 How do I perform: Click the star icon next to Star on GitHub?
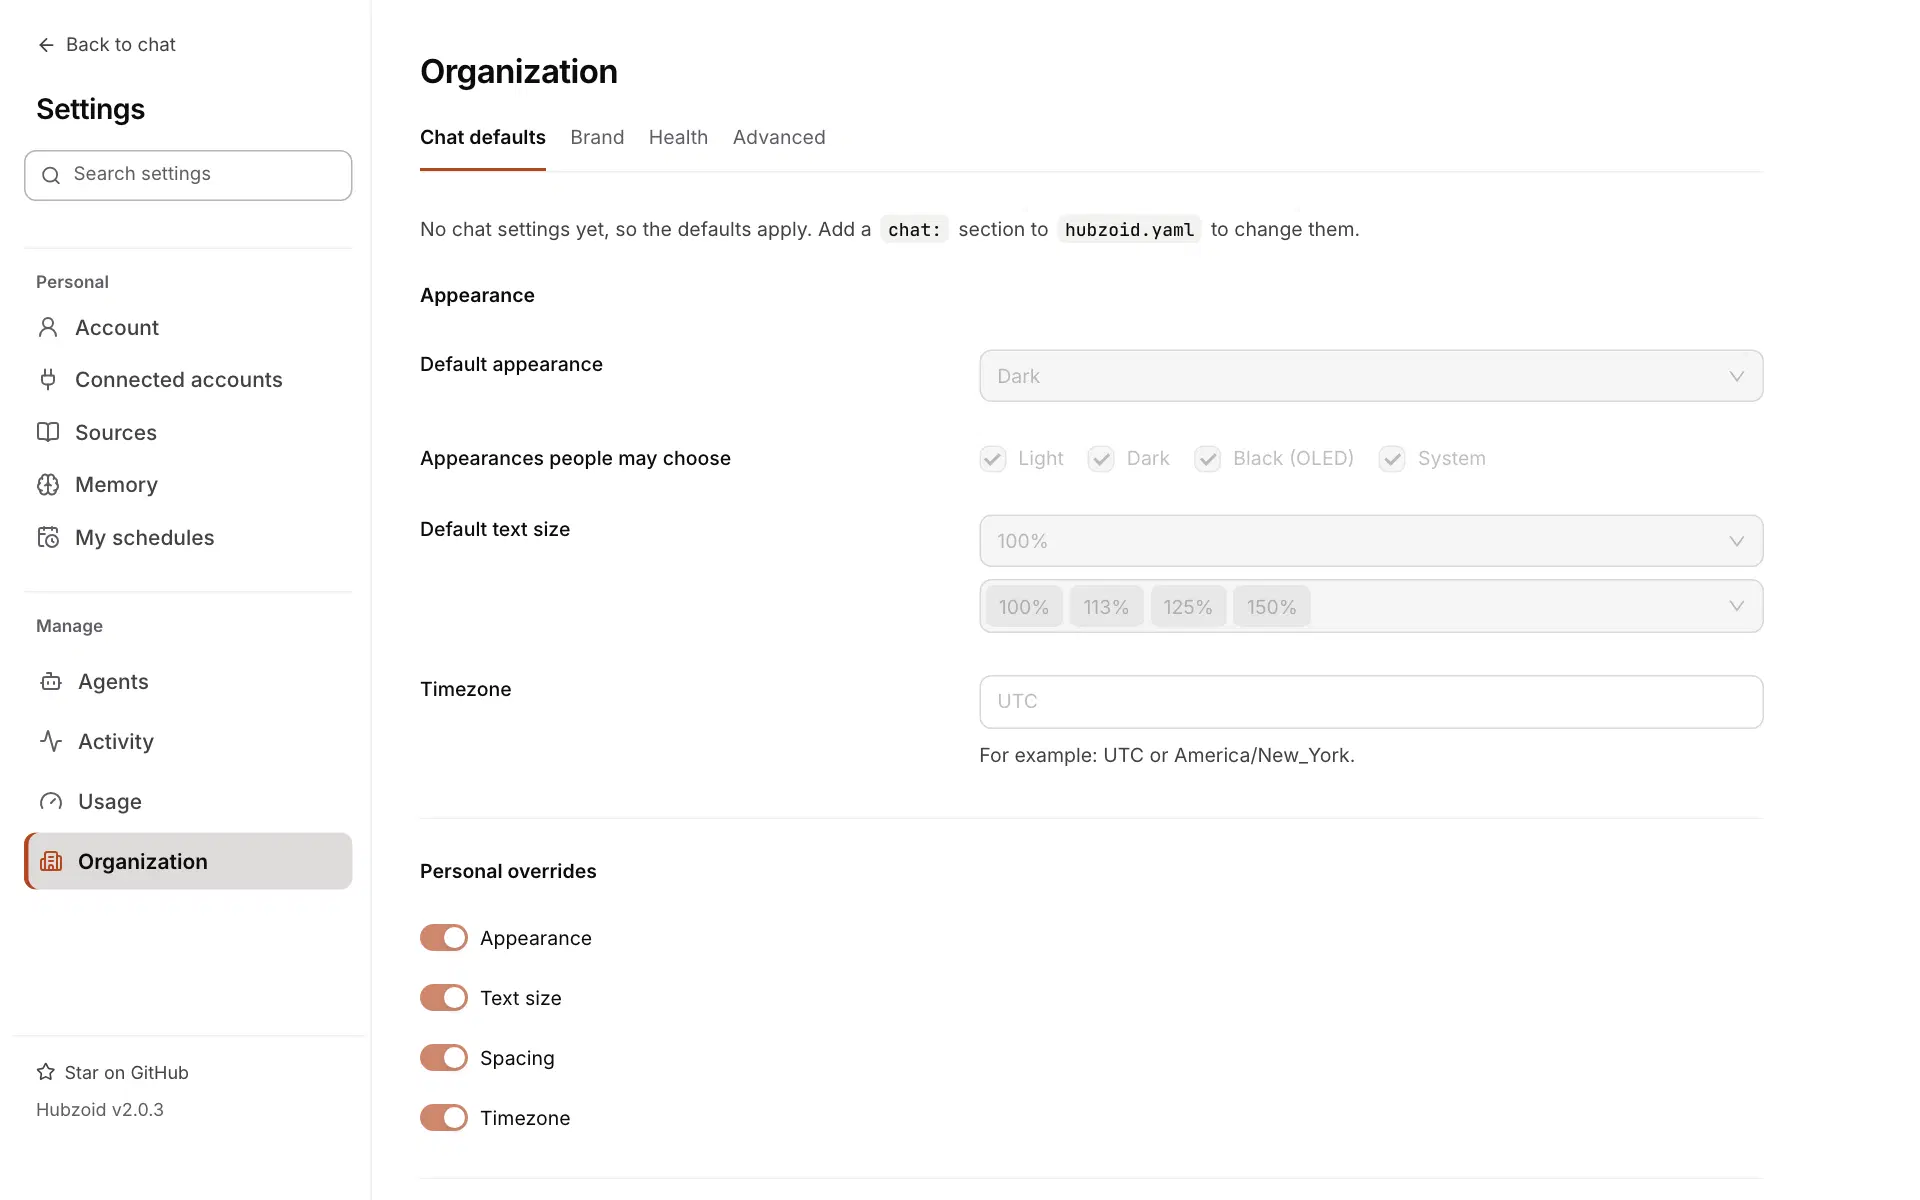tap(46, 1072)
